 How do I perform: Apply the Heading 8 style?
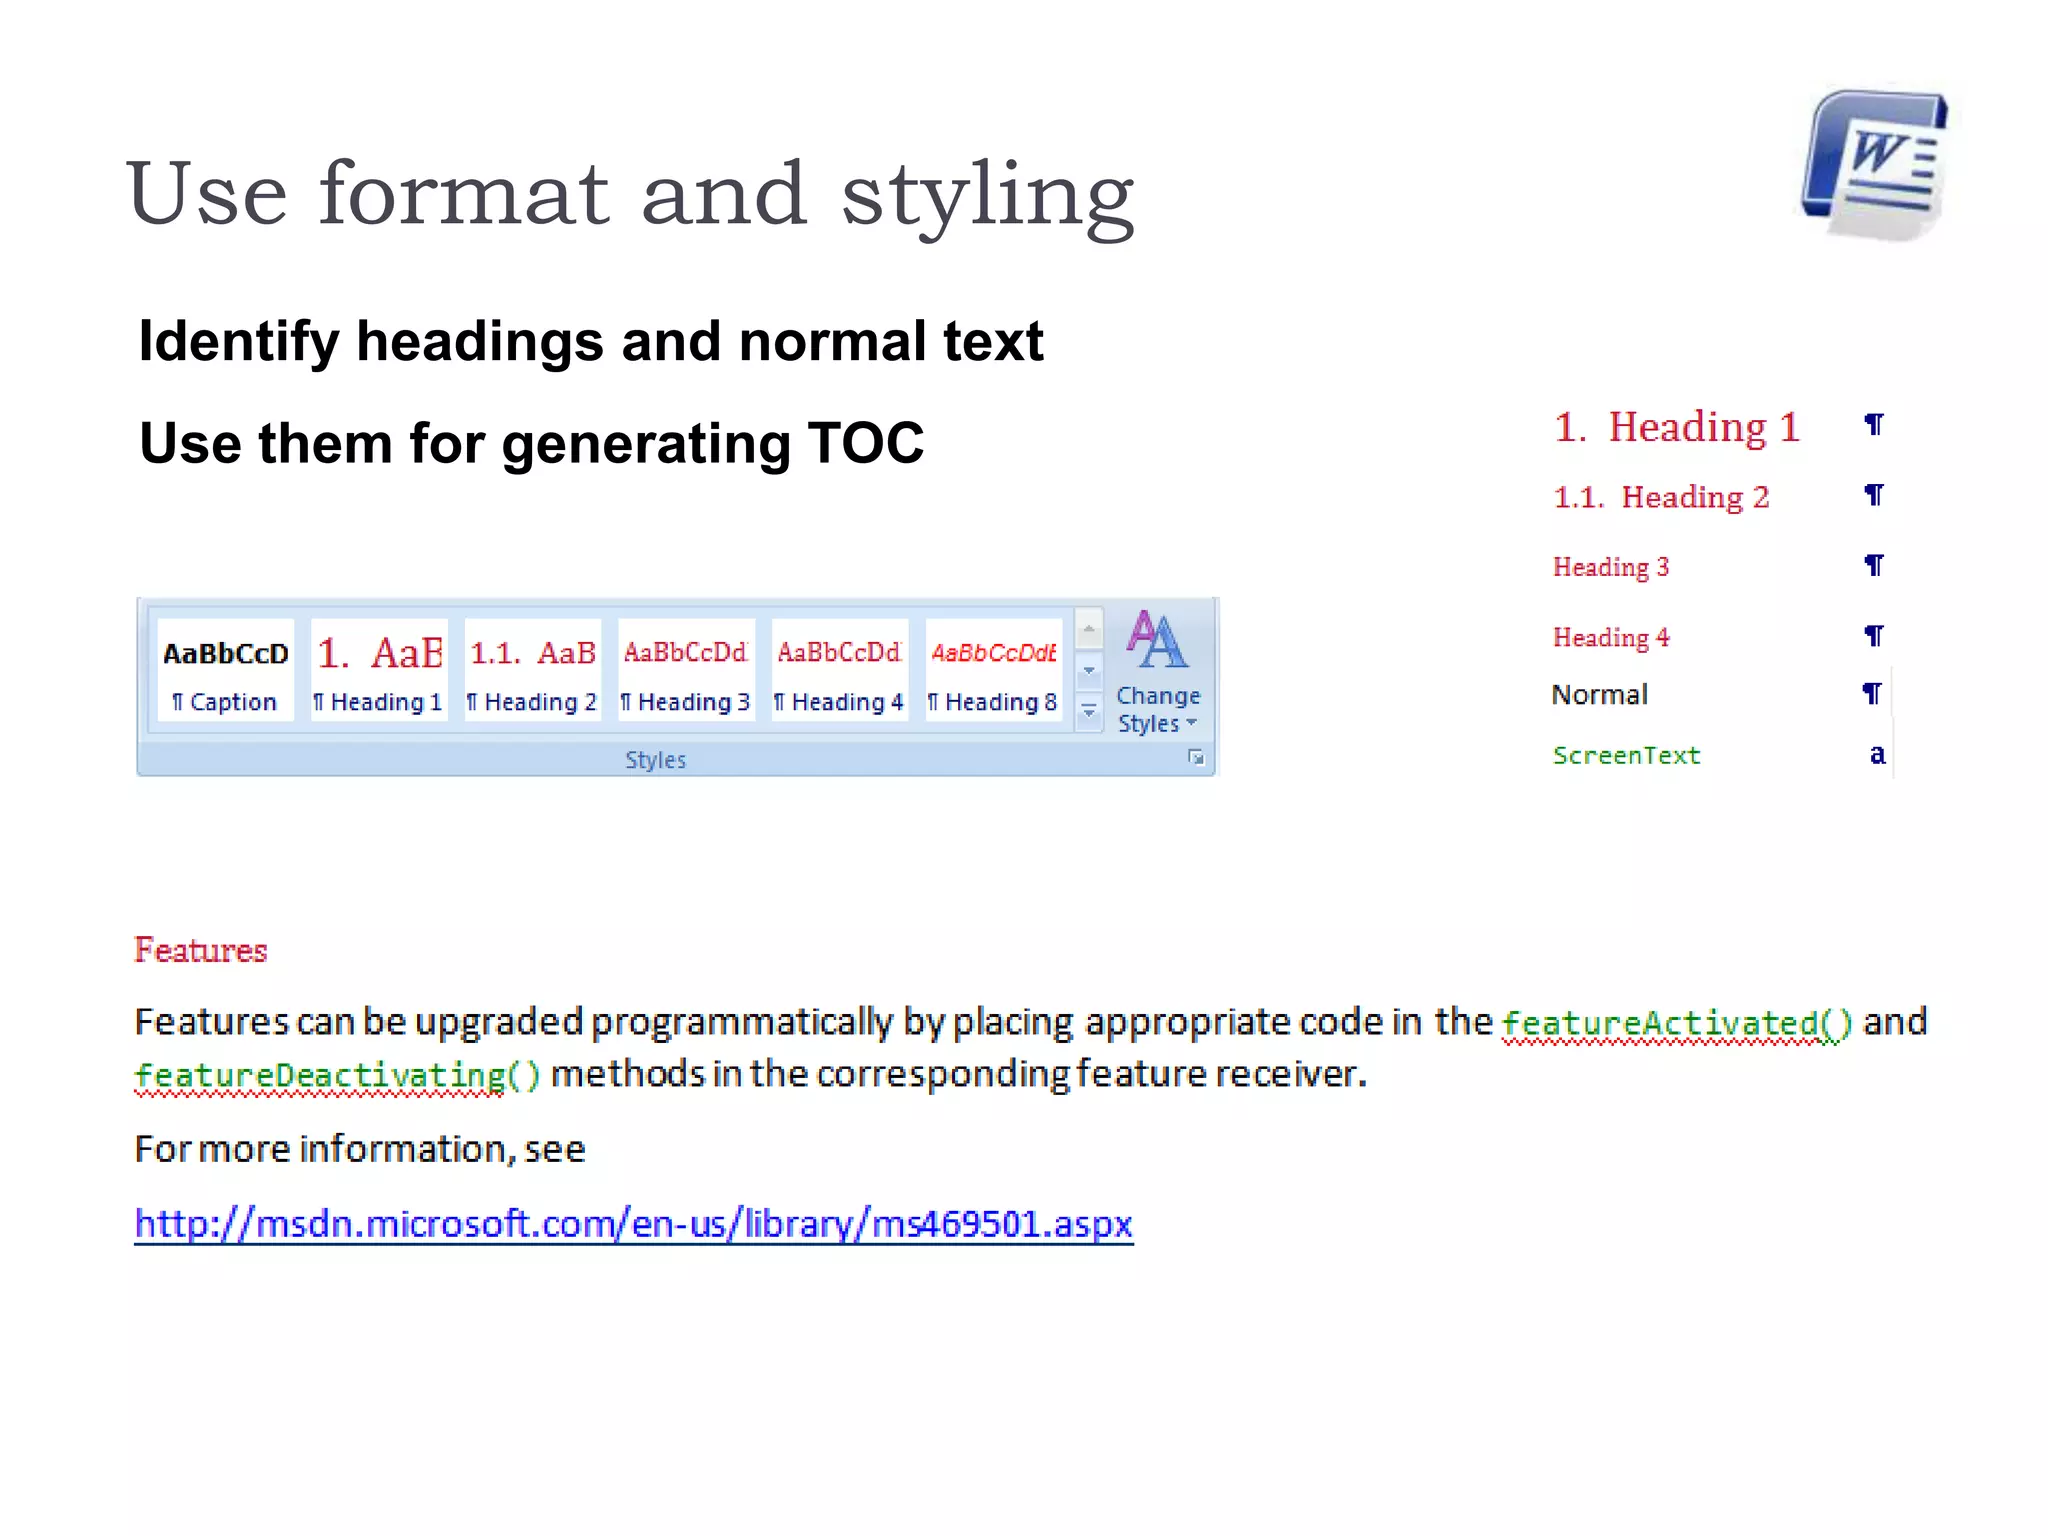[994, 671]
